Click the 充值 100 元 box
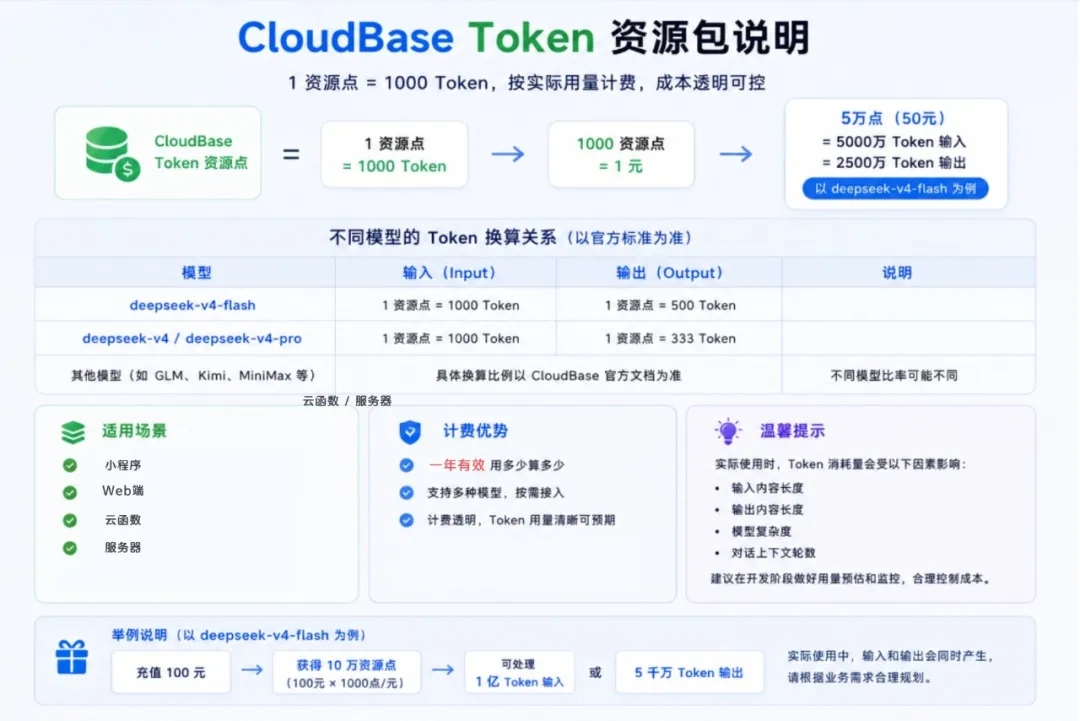 [x=171, y=672]
